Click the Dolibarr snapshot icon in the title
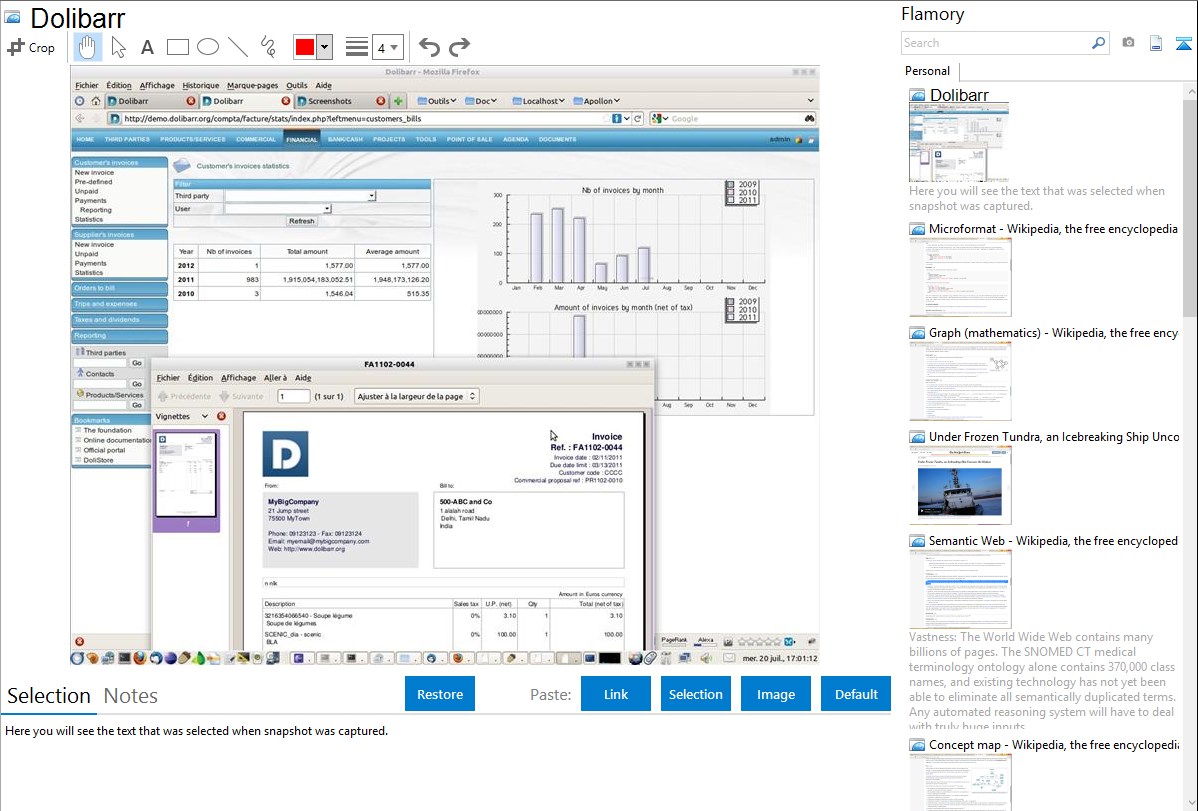Image resolution: width=1198 pixels, height=811 pixels. pos(12,17)
